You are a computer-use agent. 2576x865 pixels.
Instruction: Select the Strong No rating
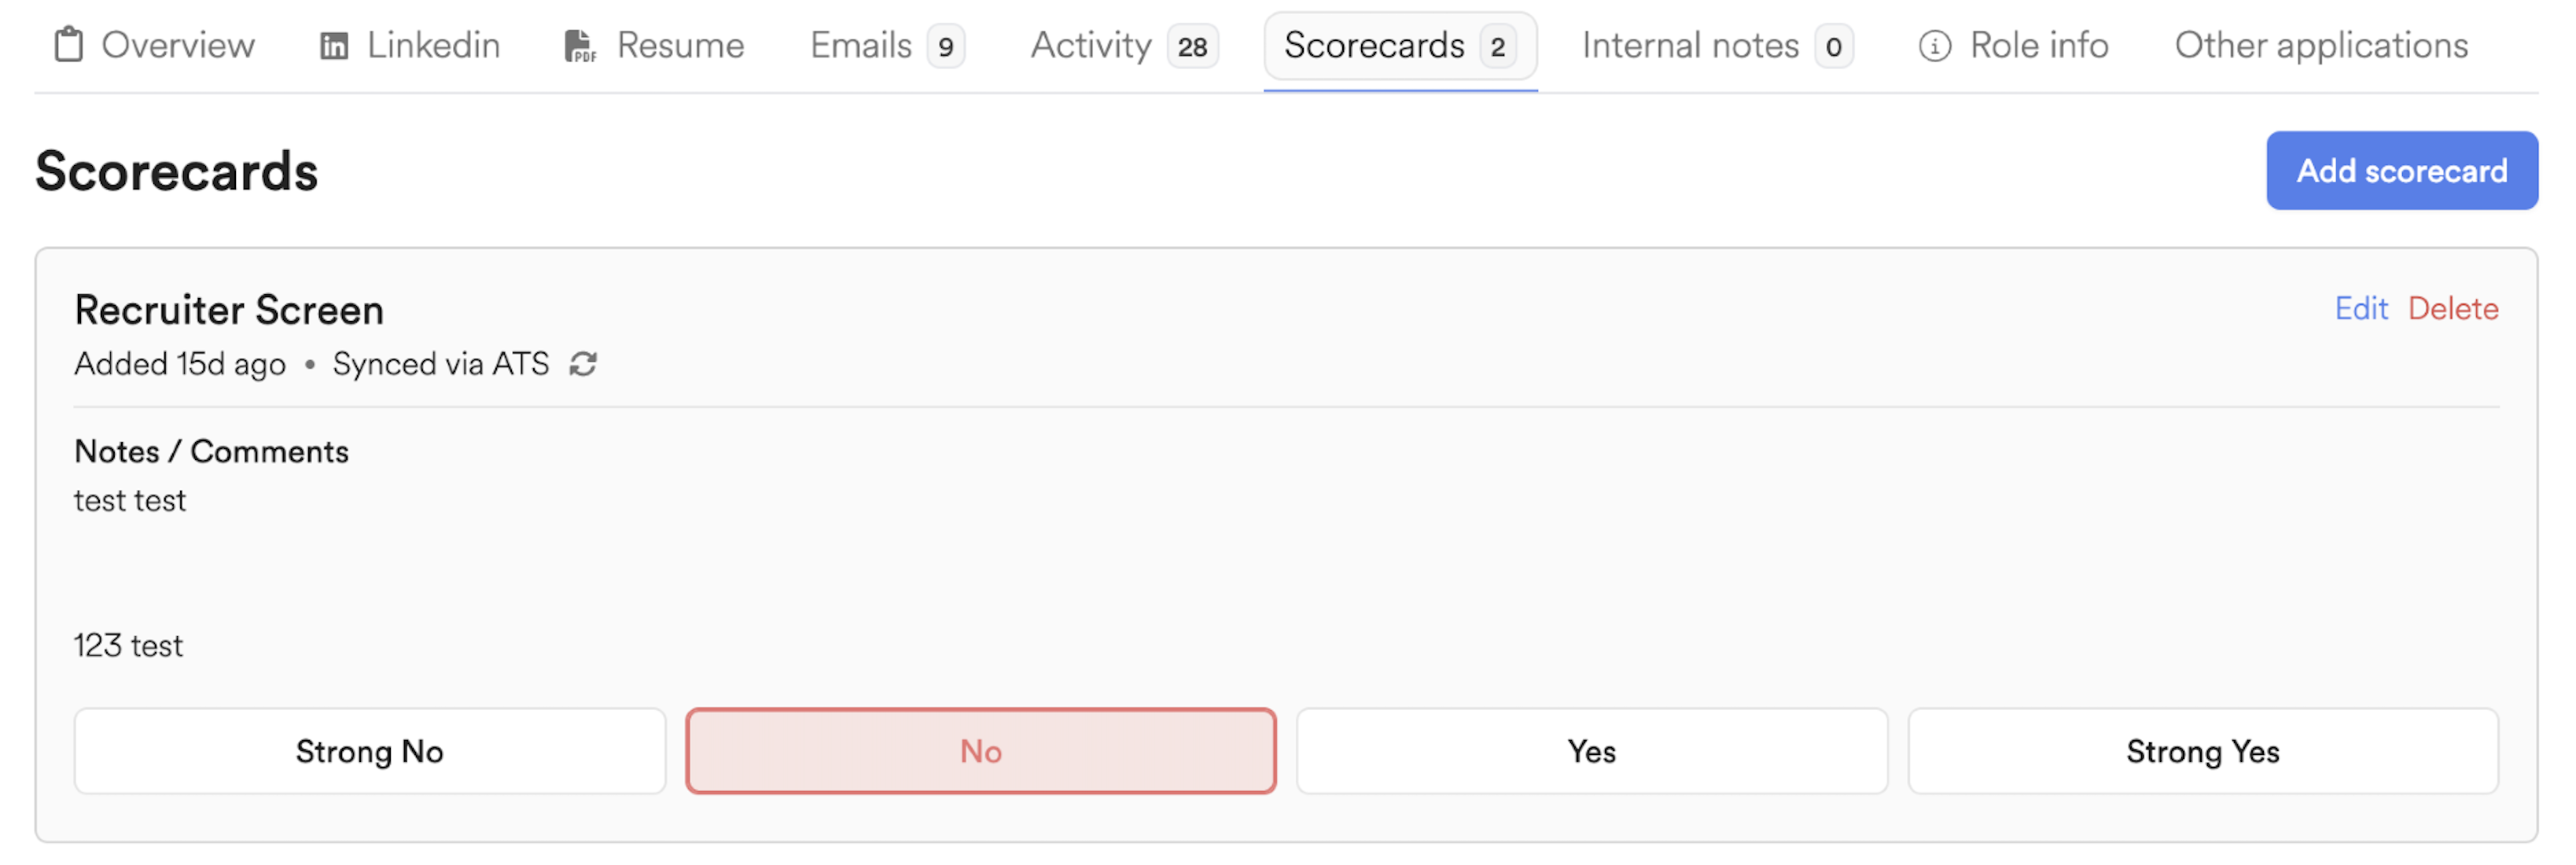370,751
